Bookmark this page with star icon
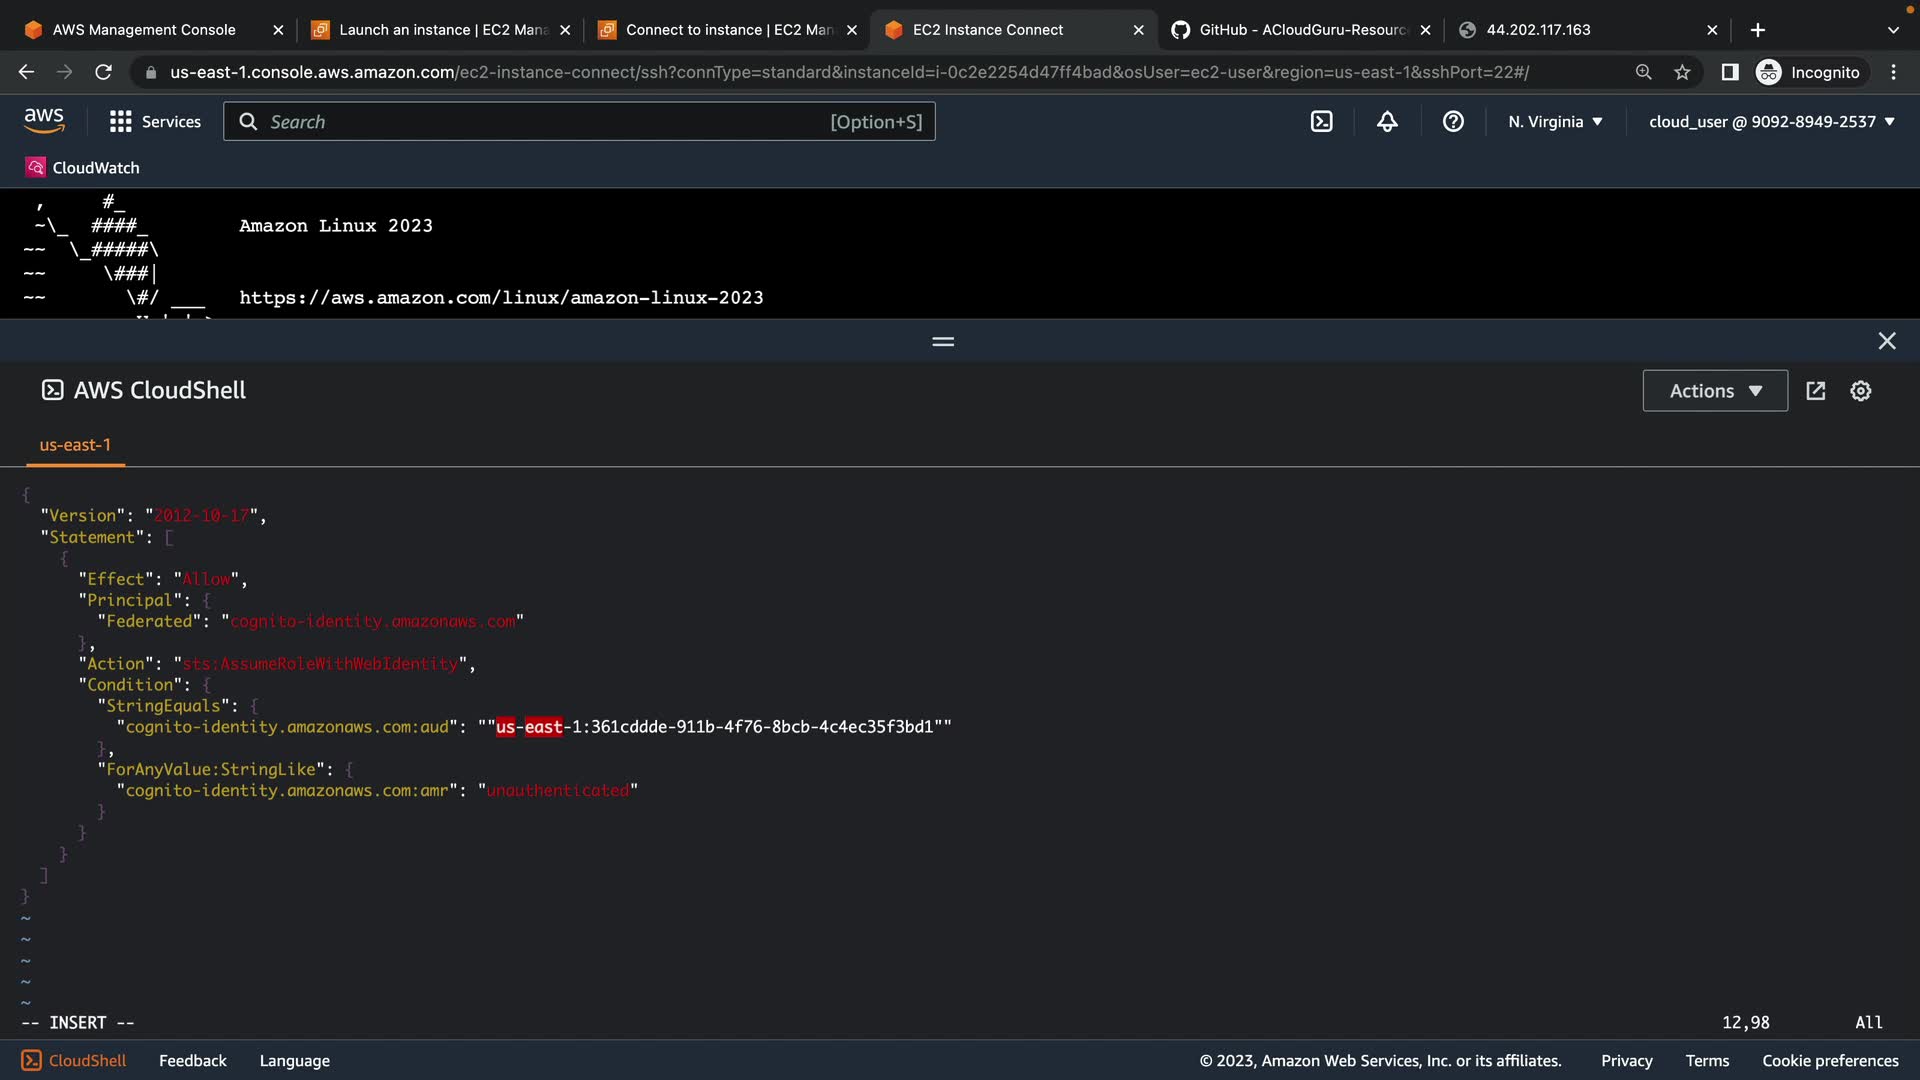Screen dimensions: 1920x1080 [x=1682, y=72]
